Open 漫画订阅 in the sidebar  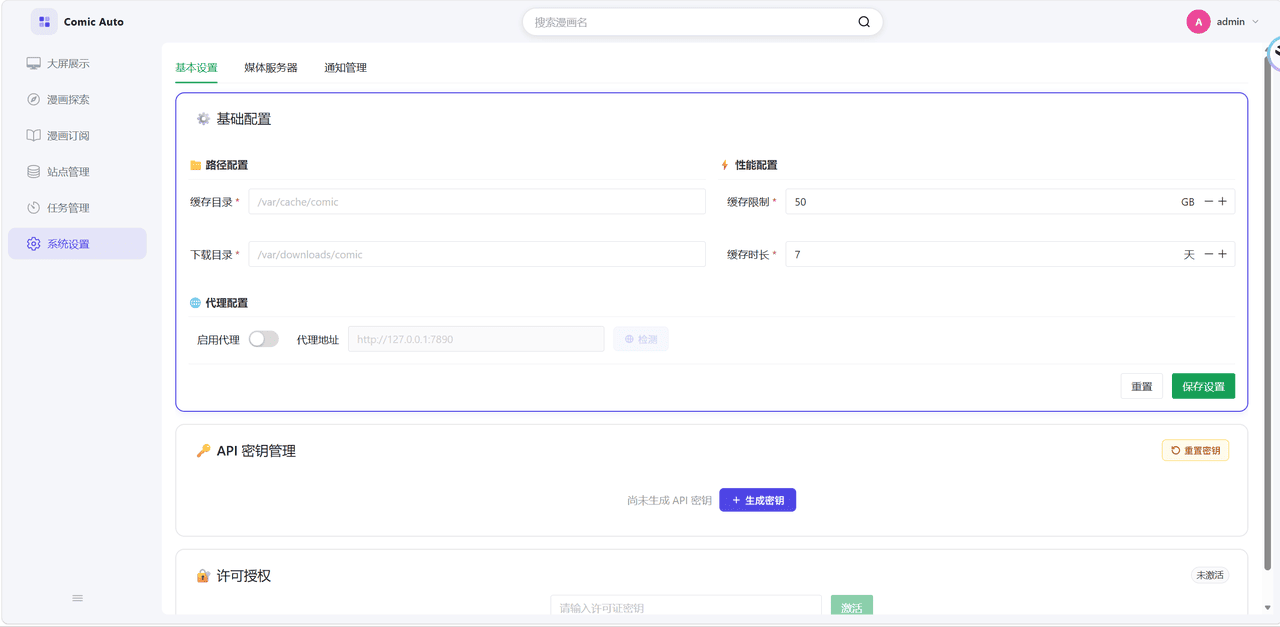point(77,136)
